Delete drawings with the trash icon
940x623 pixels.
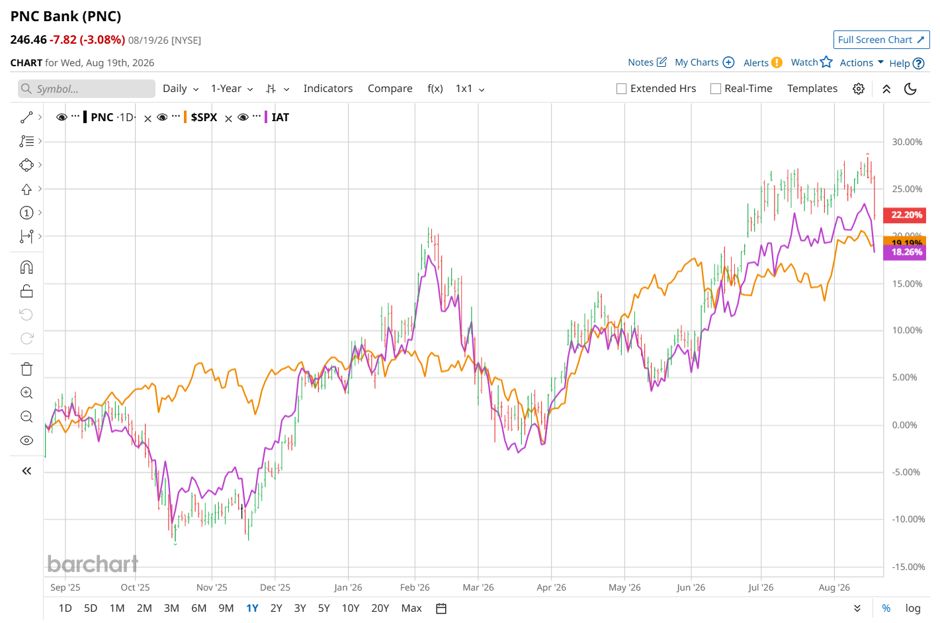point(26,369)
